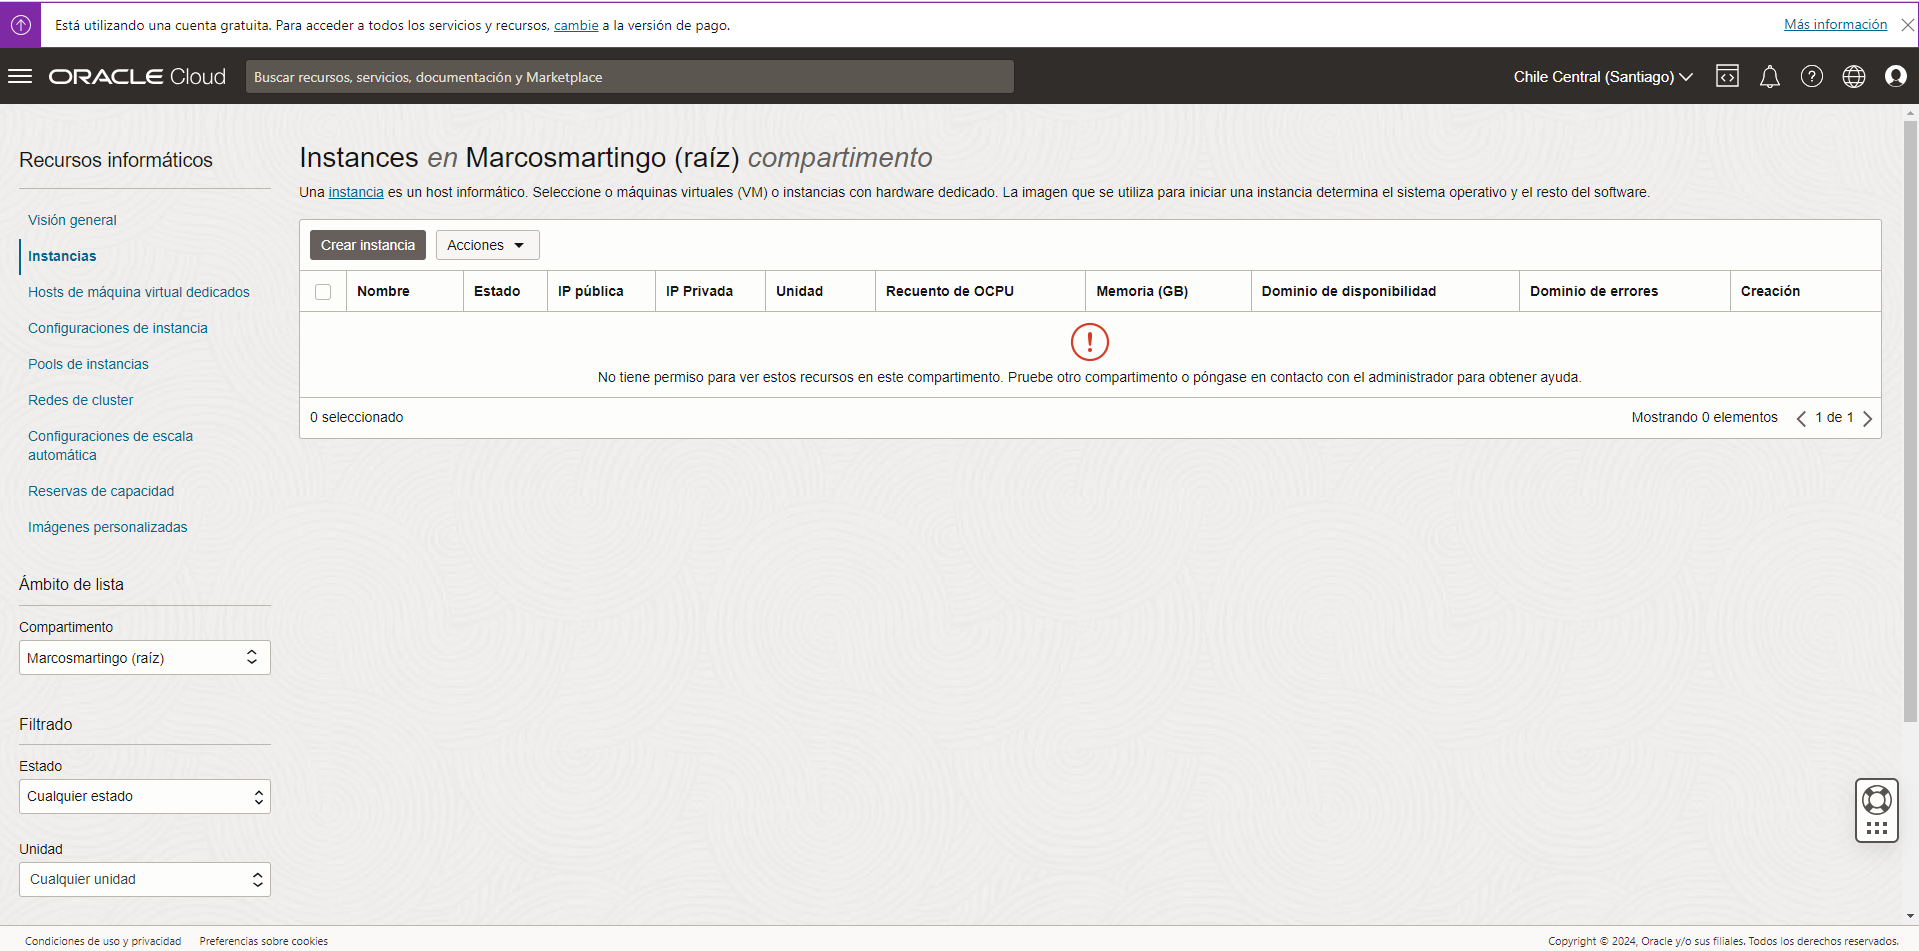Open the Compartimento selector Marcosmartingo
The image size is (1919, 951).
click(x=144, y=657)
